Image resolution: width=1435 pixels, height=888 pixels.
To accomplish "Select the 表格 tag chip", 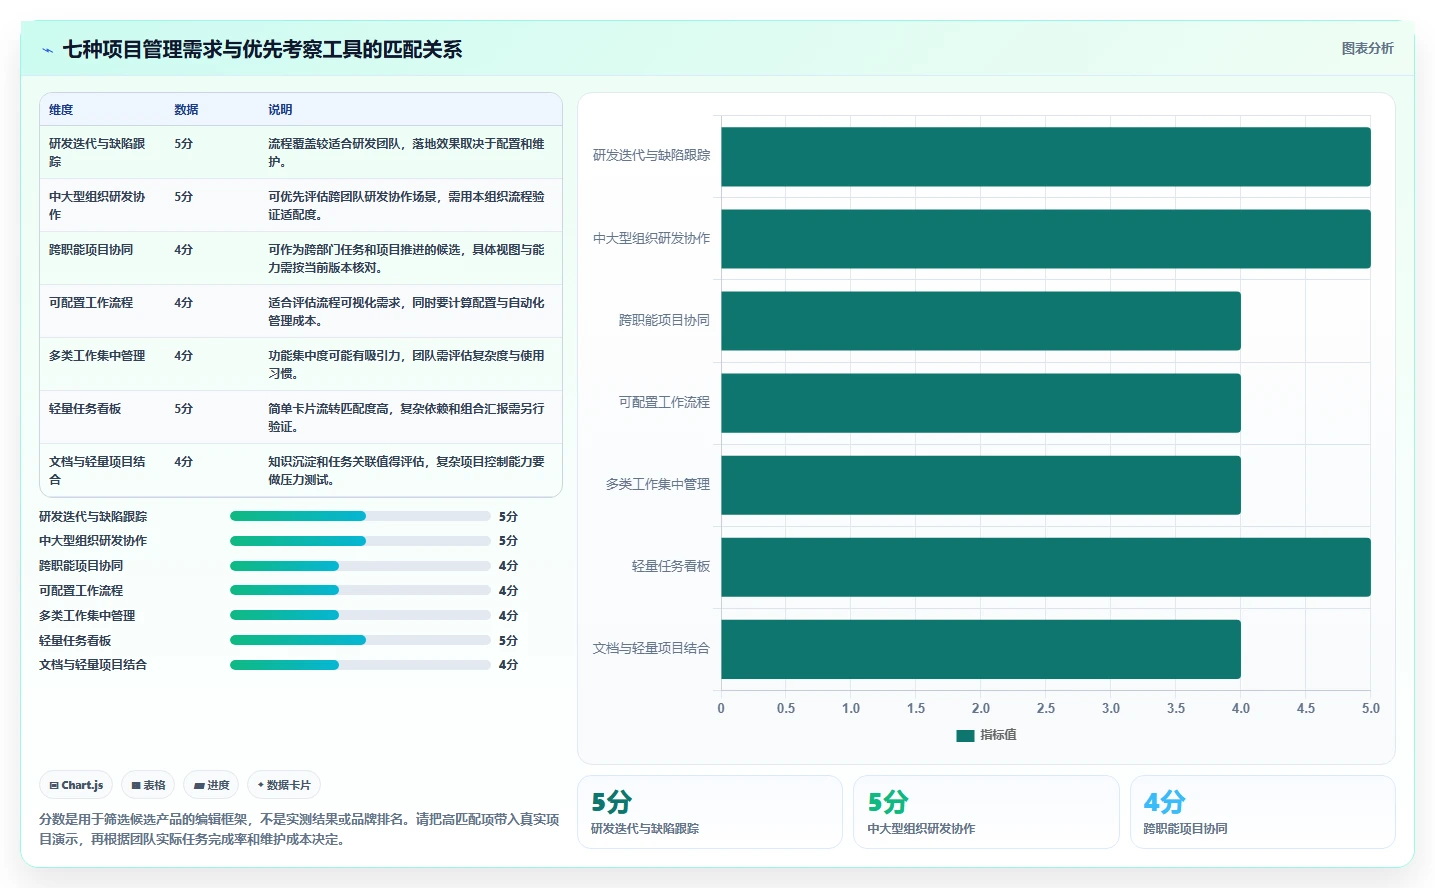I will (x=148, y=785).
